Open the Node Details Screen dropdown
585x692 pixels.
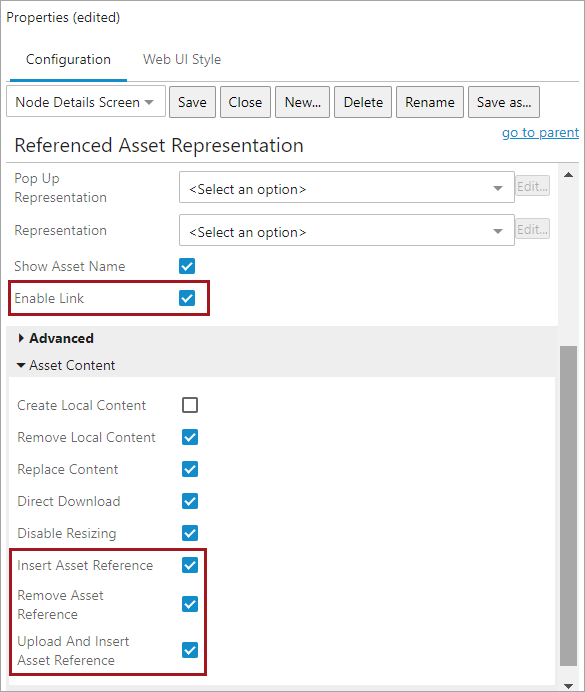click(x=86, y=102)
